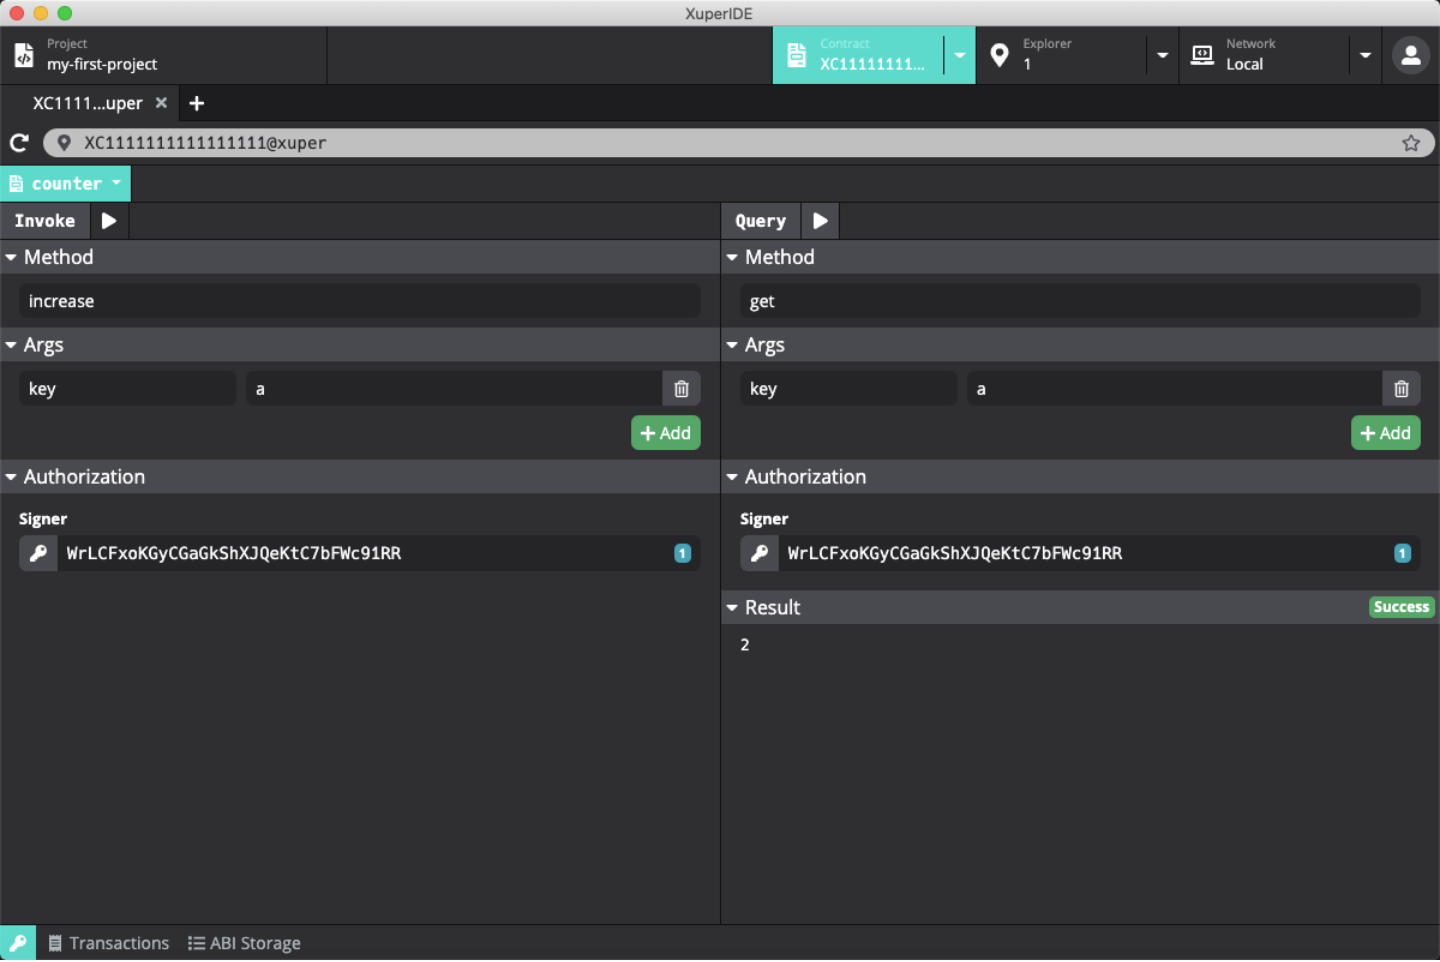Run the Query play button
Viewport: 1440px width, 962px height.
click(820, 221)
